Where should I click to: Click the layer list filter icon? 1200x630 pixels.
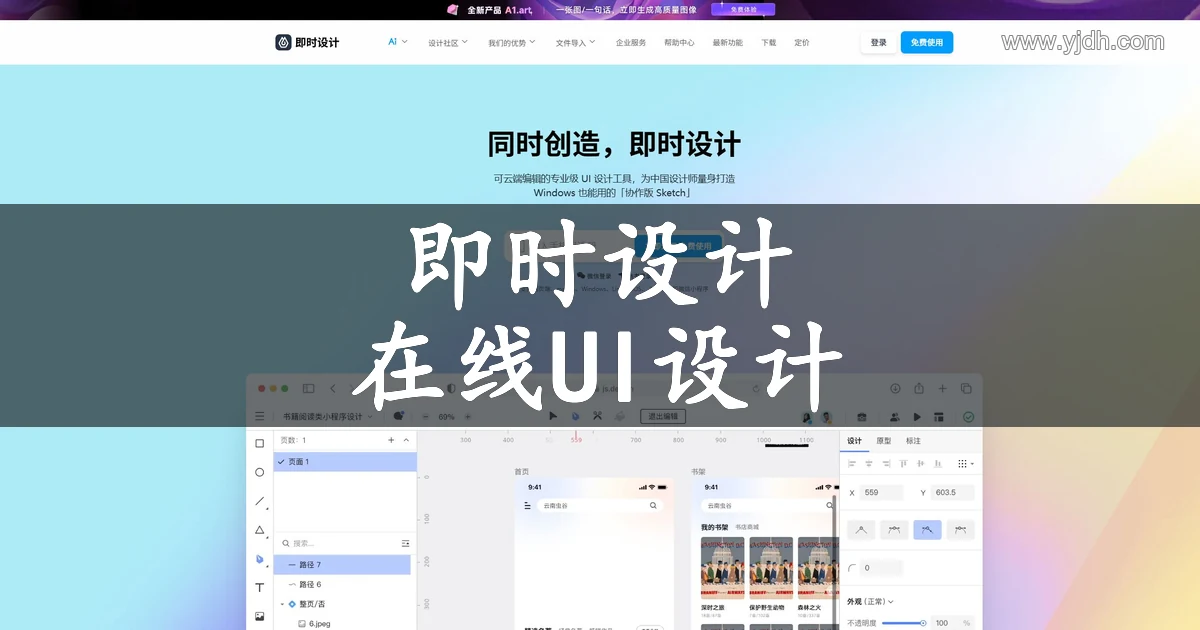pyautogui.click(x=405, y=543)
